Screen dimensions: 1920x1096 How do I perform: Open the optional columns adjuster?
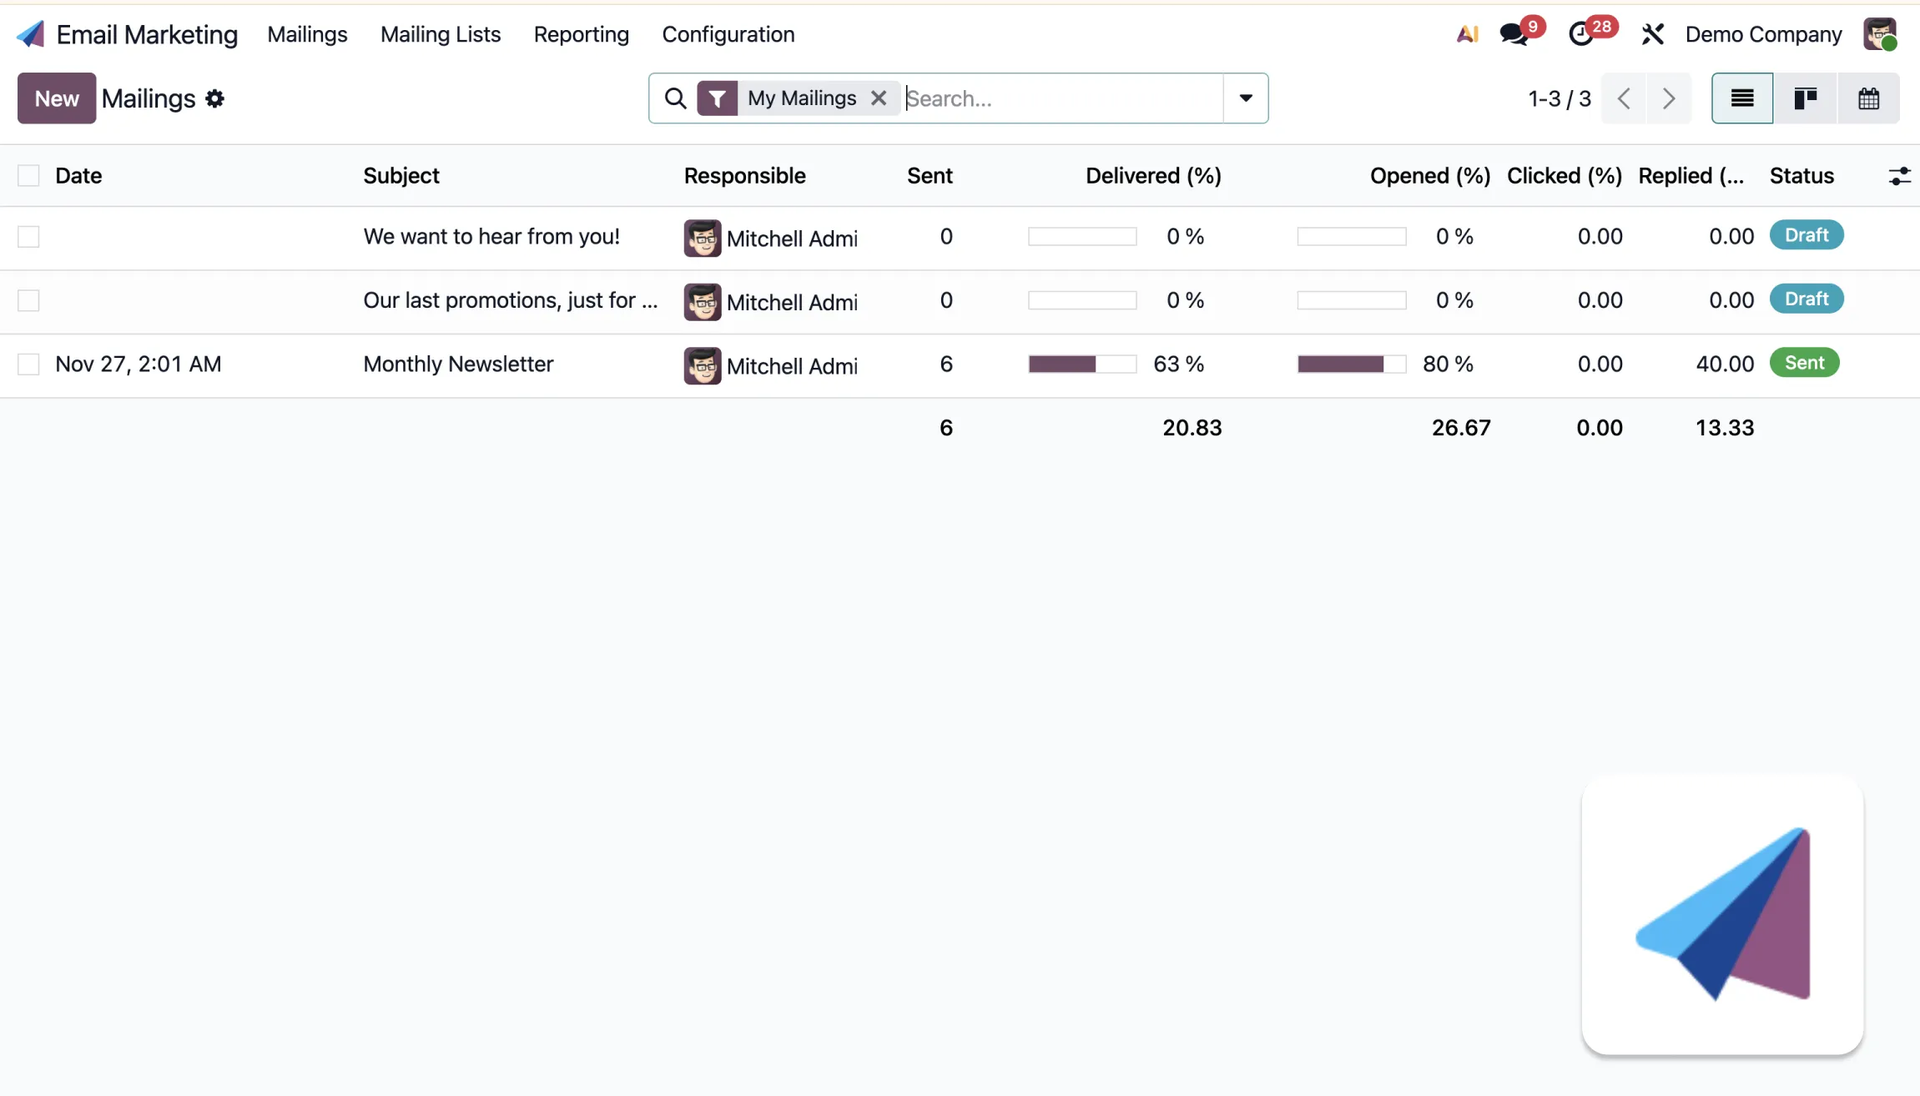(1899, 176)
